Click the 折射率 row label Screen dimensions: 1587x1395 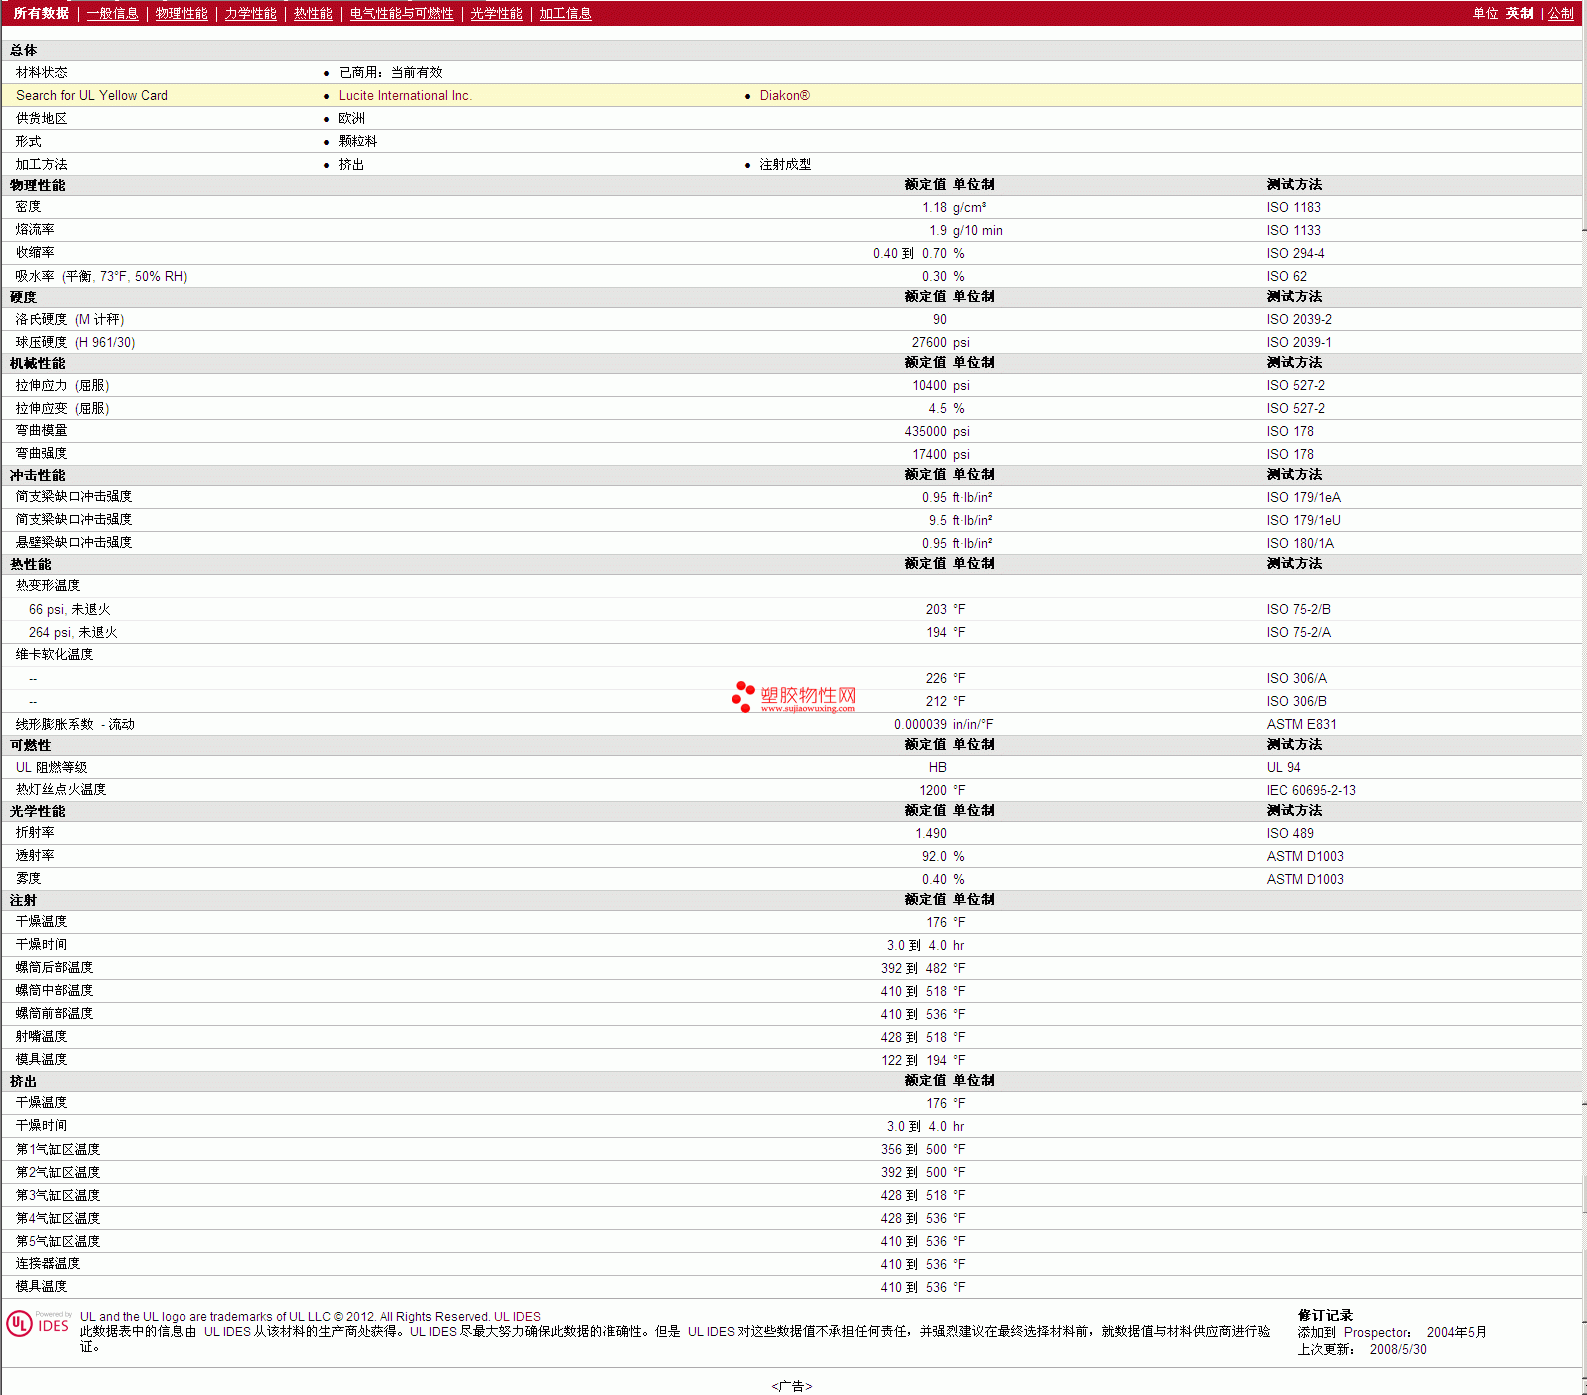tap(35, 833)
